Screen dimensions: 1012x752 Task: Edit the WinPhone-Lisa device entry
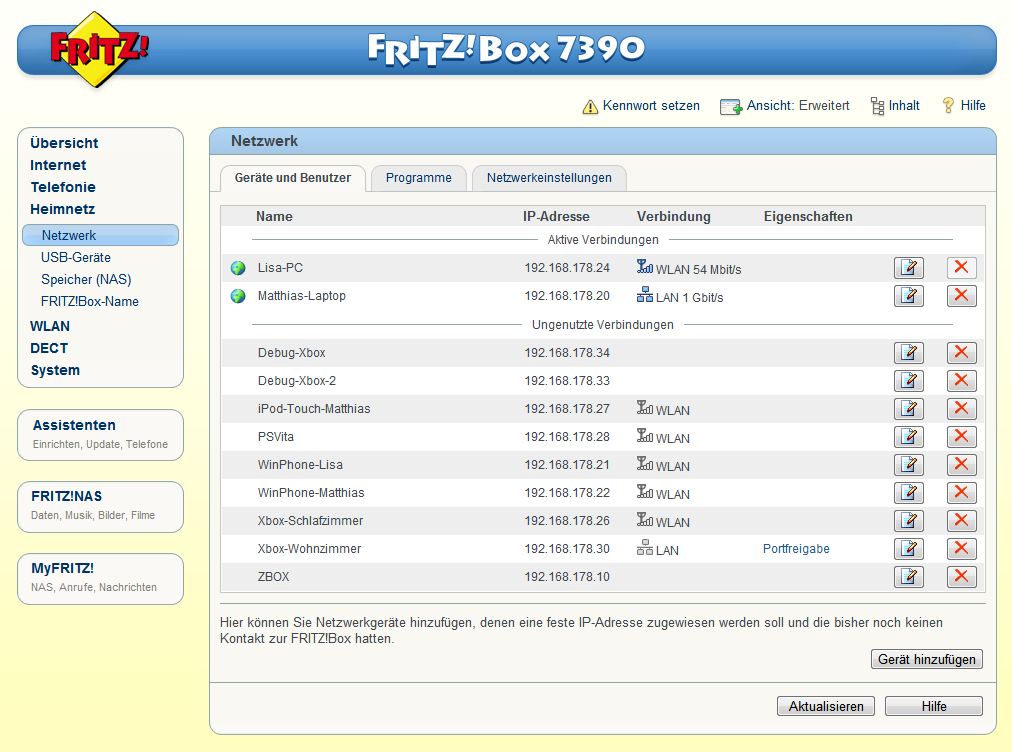(908, 465)
